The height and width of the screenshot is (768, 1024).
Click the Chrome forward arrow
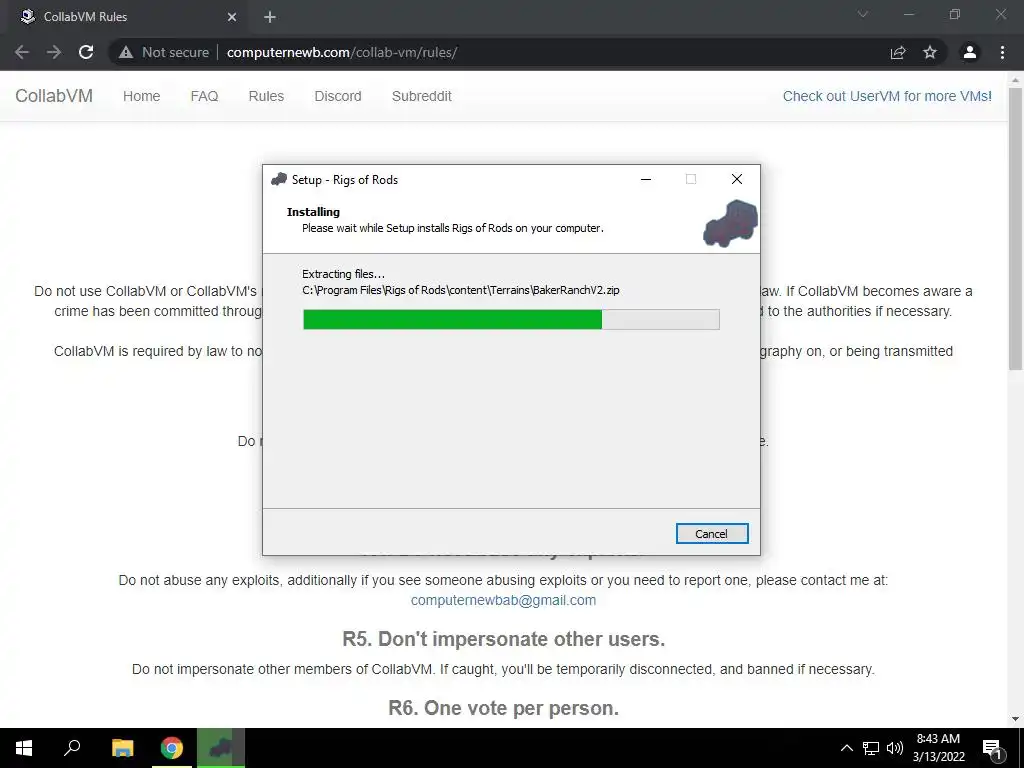point(54,52)
